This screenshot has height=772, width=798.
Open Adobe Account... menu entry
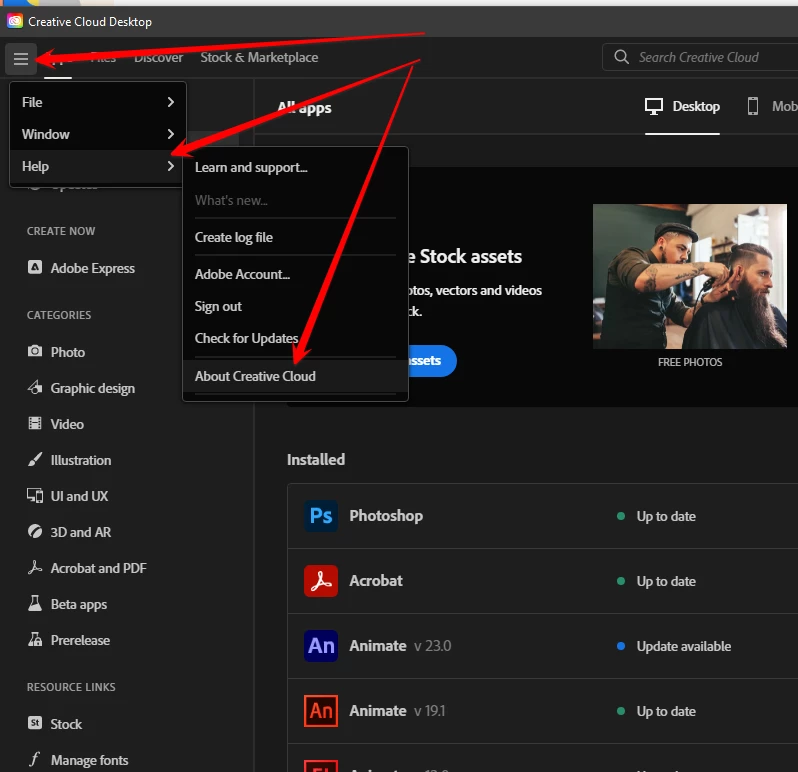point(242,274)
